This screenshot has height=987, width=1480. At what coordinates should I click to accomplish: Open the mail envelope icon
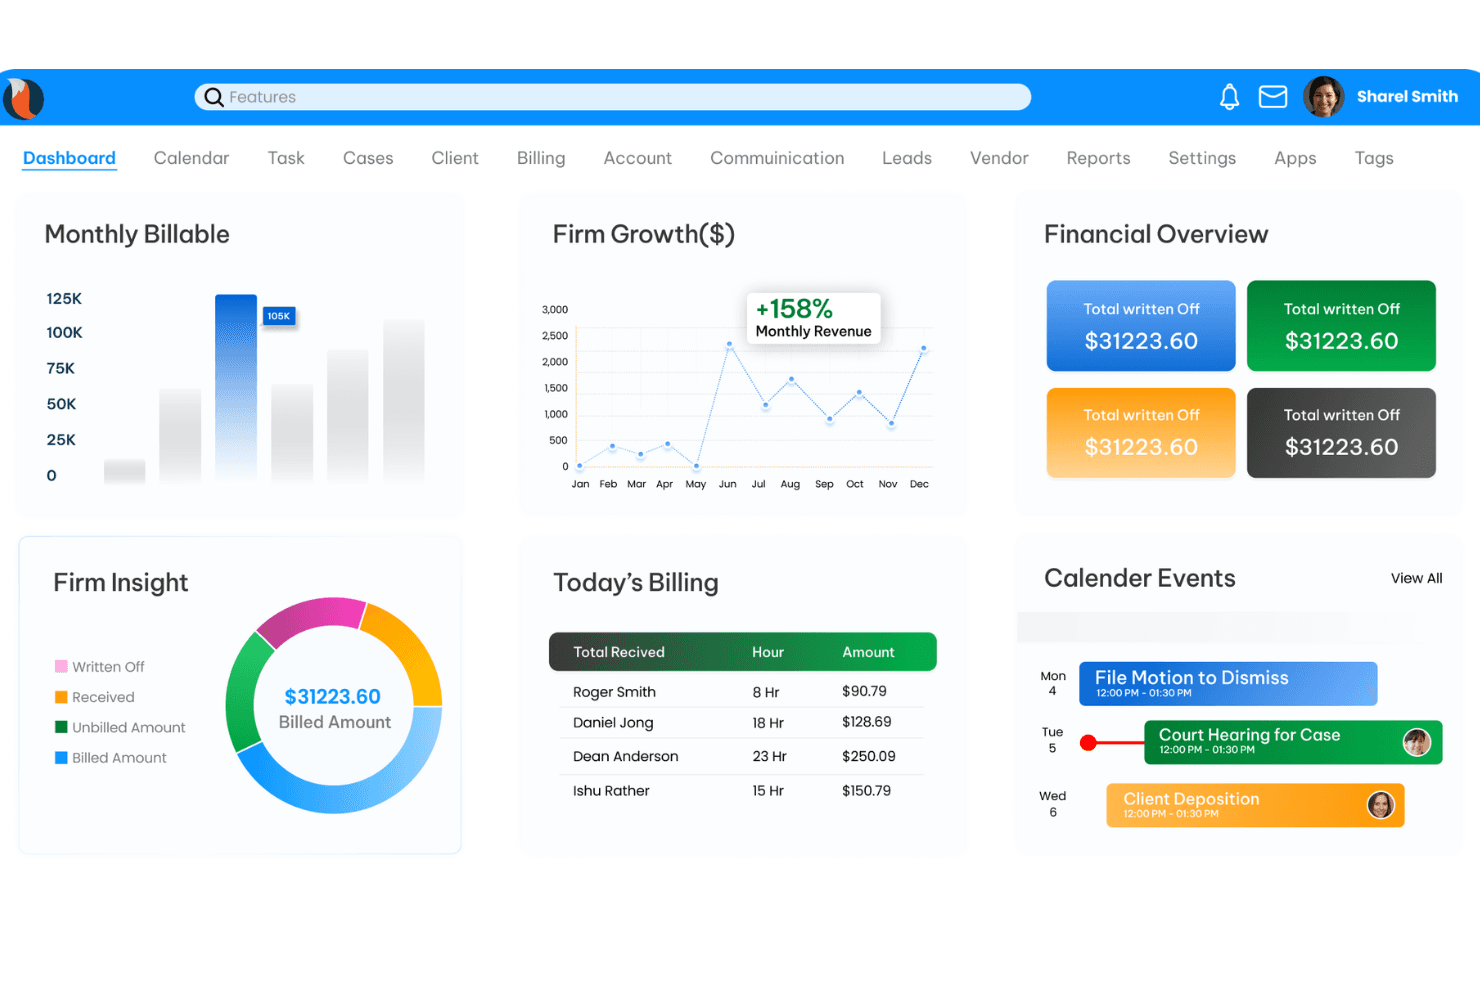pyautogui.click(x=1272, y=97)
